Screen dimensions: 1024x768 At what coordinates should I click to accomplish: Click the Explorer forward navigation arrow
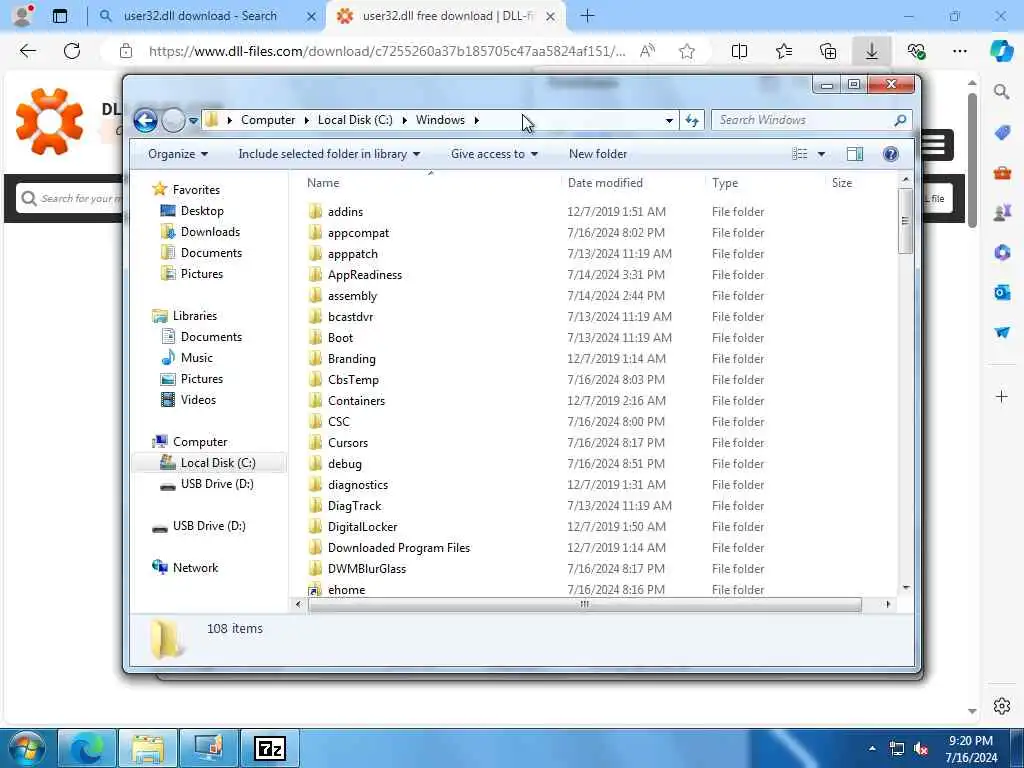pyautogui.click(x=173, y=120)
